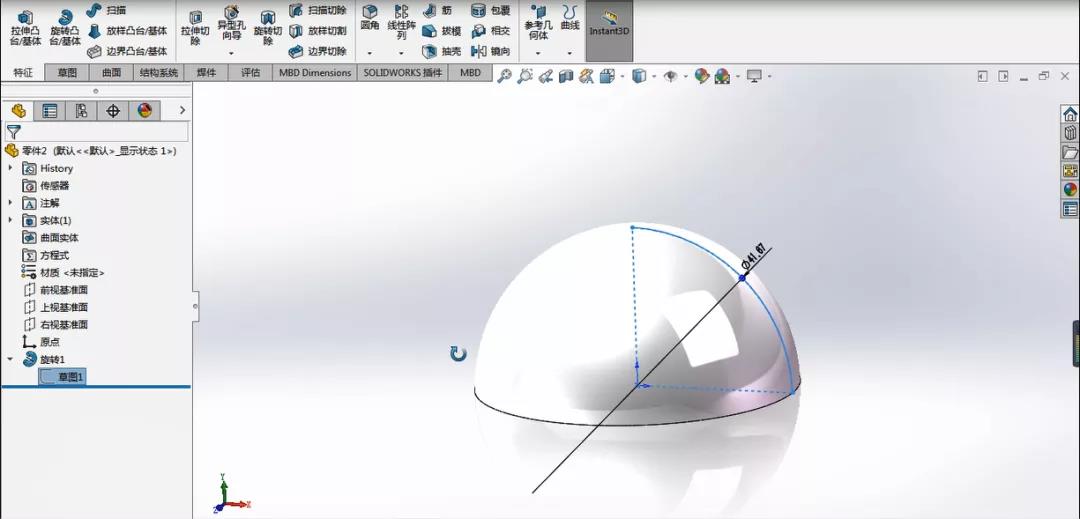Switch to the 特征 features tab
This screenshot has height=519, width=1080.
click(x=23, y=72)
